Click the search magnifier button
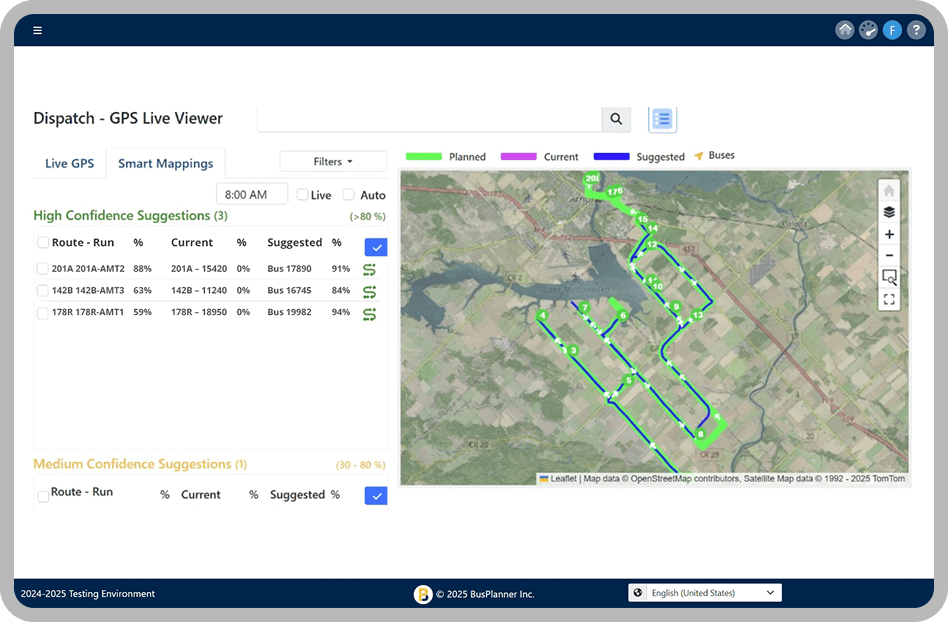The width and height of the screenshot is (948, 622). (x=616, y=119)
